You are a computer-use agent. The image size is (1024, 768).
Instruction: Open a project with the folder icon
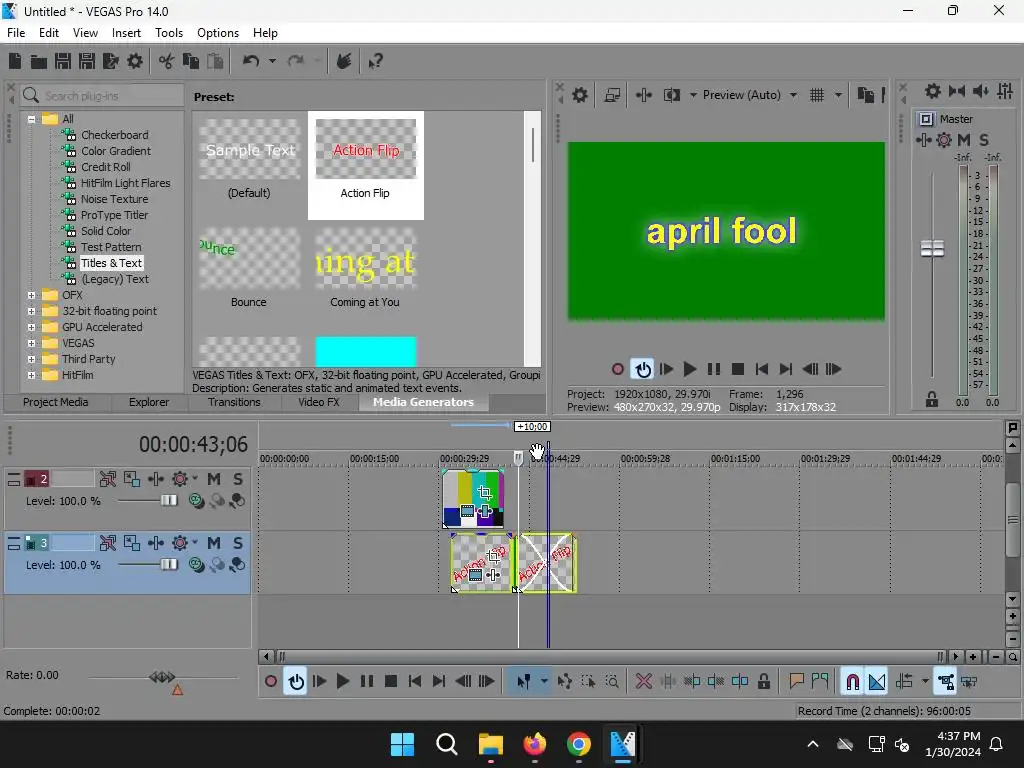tap(39, 61)
